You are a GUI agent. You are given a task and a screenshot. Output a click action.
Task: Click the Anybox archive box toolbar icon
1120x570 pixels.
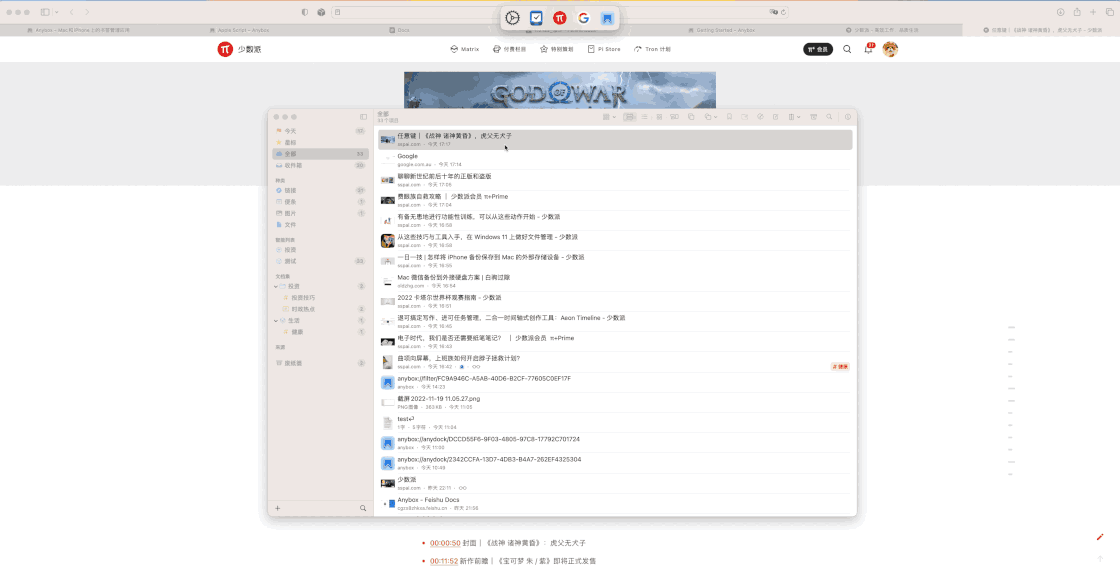tap(814, 116)
